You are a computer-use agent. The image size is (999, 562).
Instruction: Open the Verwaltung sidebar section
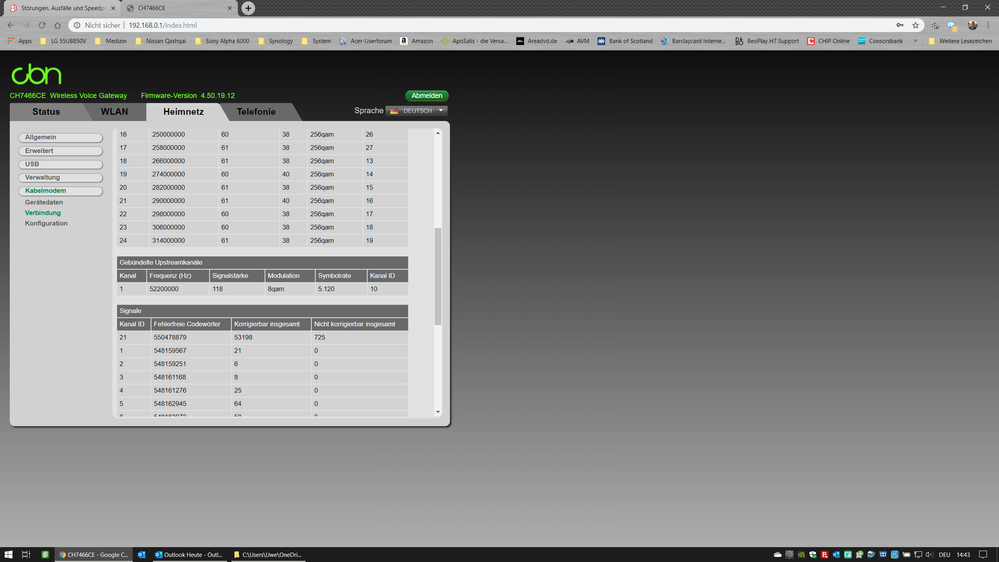[x=61, y=178]
